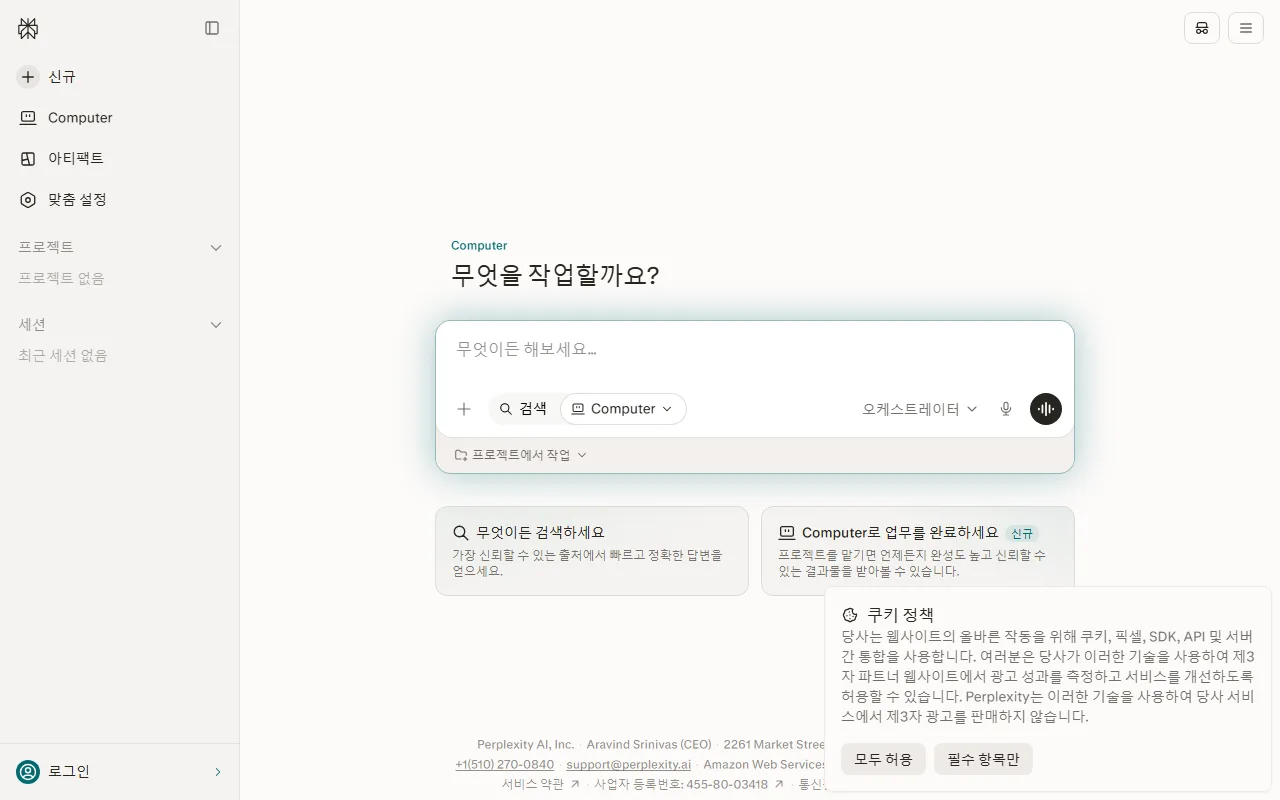Open 맞춤 설정 in the sidebar
1280x800 pixels.
click(x=119, y=200)
